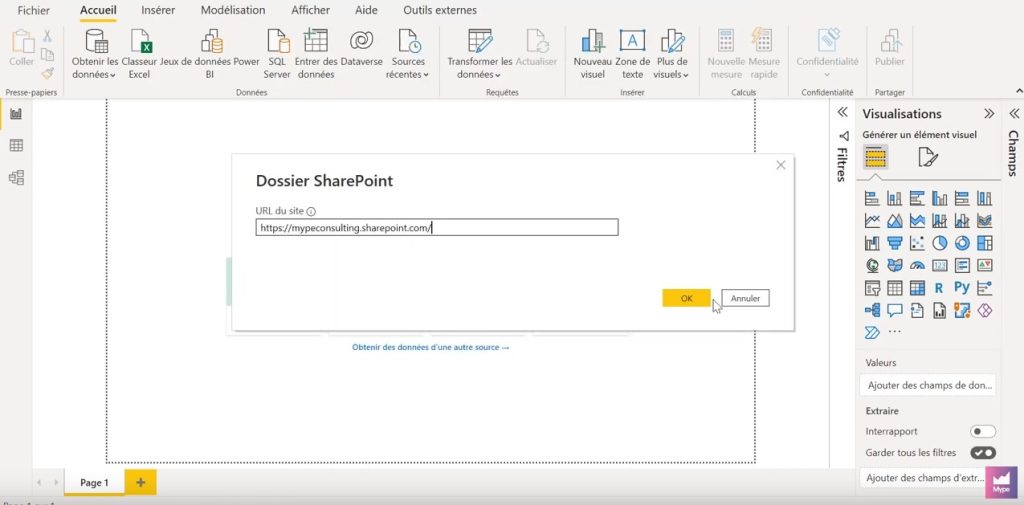Expand the Filtres pane chevrons
The width and height of the screenshot is (1024, 505).
pyautogui.click(x=842, y=112)
